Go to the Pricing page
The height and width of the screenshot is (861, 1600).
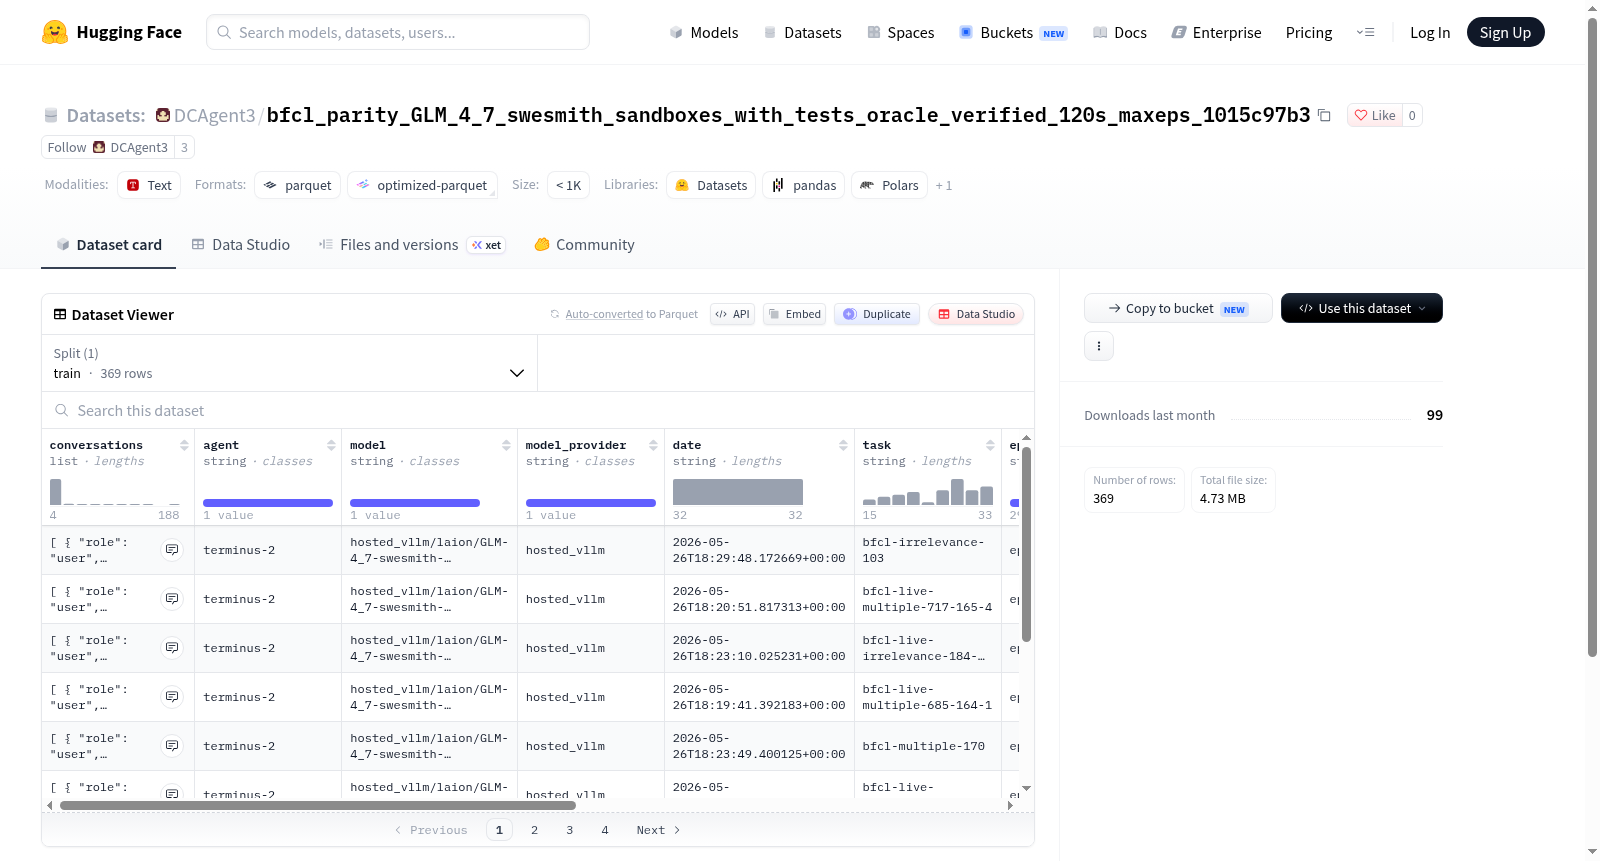1309,32
